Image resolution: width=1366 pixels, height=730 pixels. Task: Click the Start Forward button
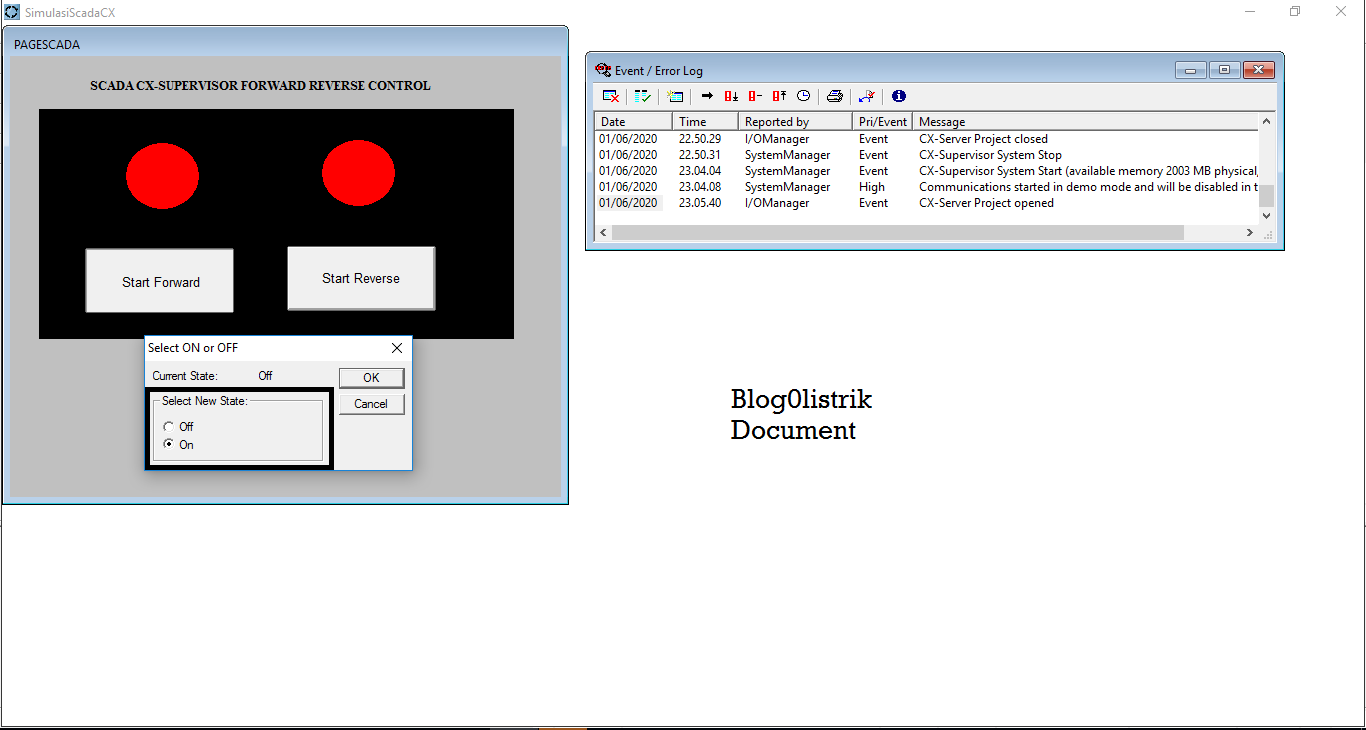160,281
